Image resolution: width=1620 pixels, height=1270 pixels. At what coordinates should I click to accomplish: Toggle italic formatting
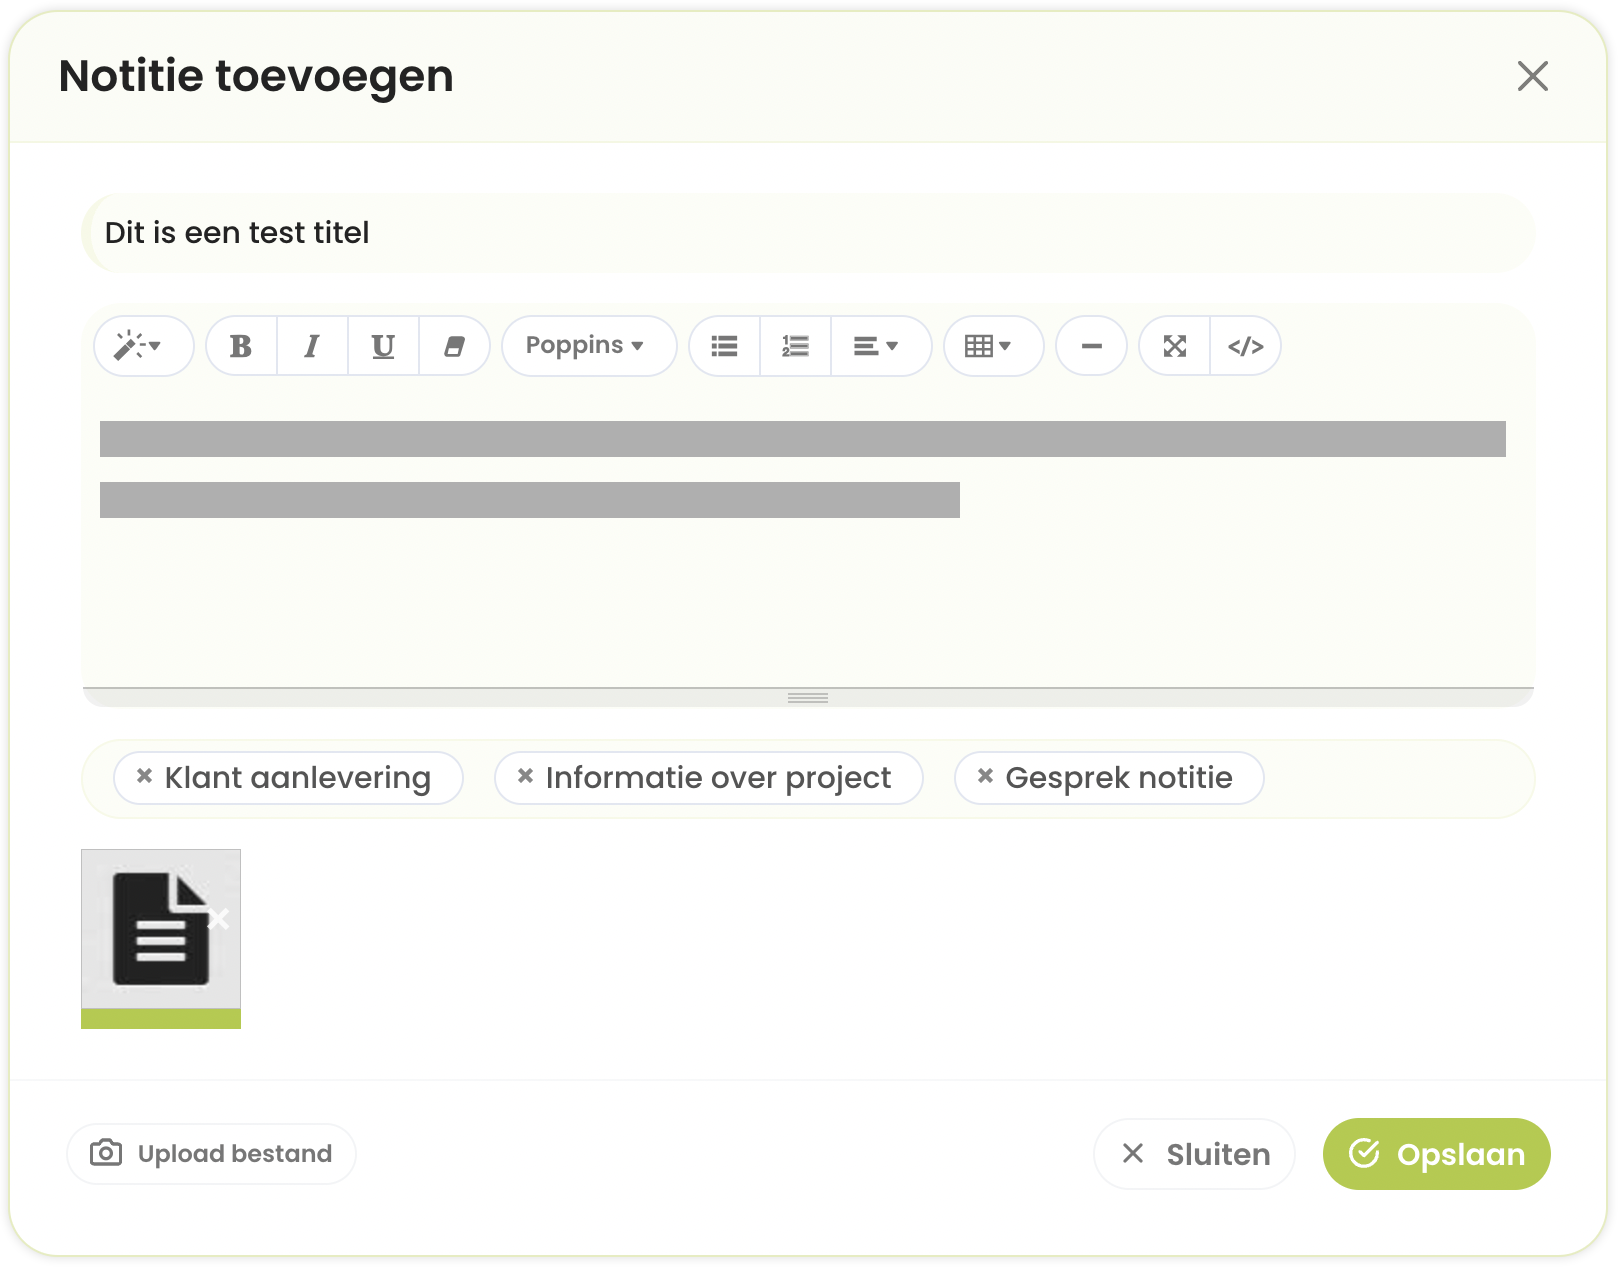[312, 347]
